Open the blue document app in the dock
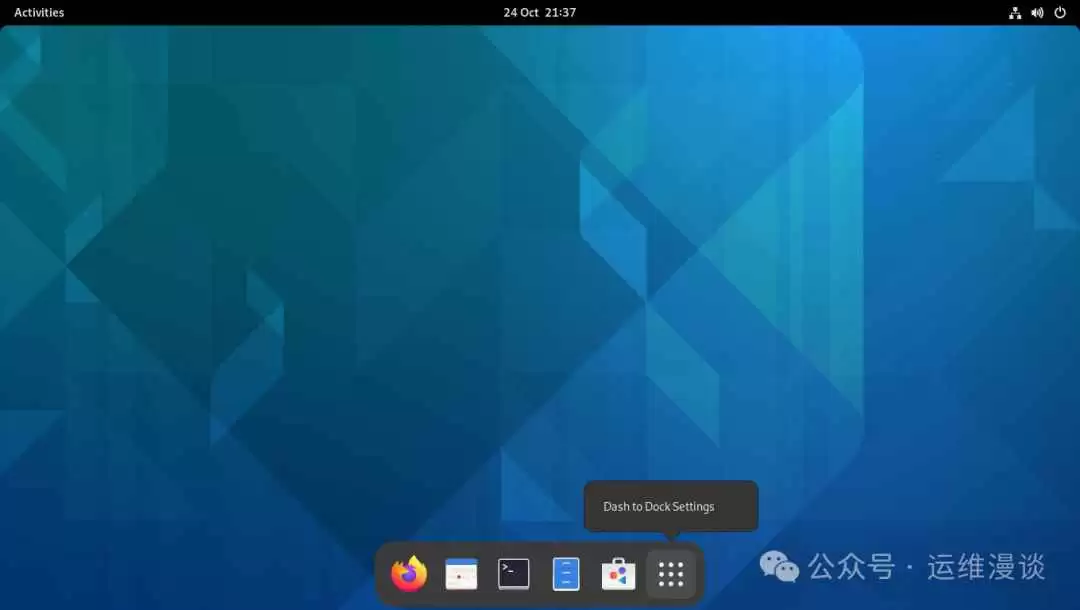The width and height of the screenshot is (1080, 610). [565, 573]
